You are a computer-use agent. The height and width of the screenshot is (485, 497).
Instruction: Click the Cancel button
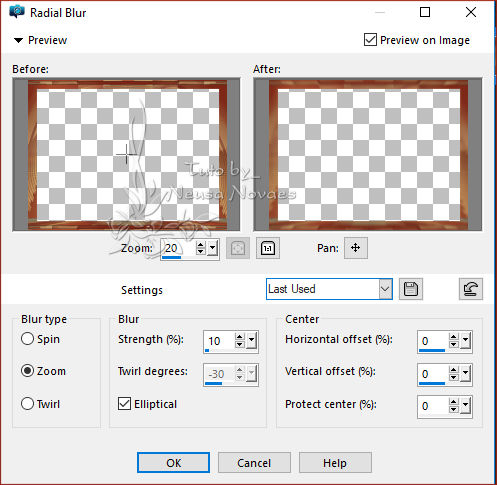(254, 463)
